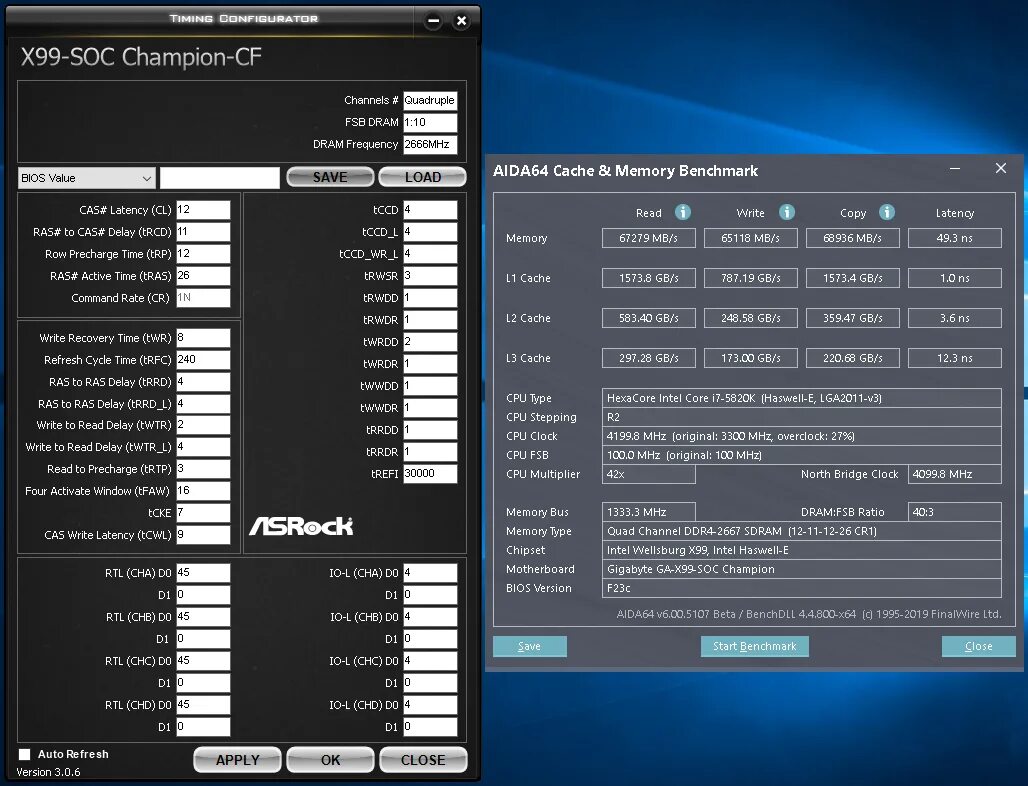Viewport: 1028px width, 786px height.
Task: Click the Close button in AIDA64
Action: point(979,646)
